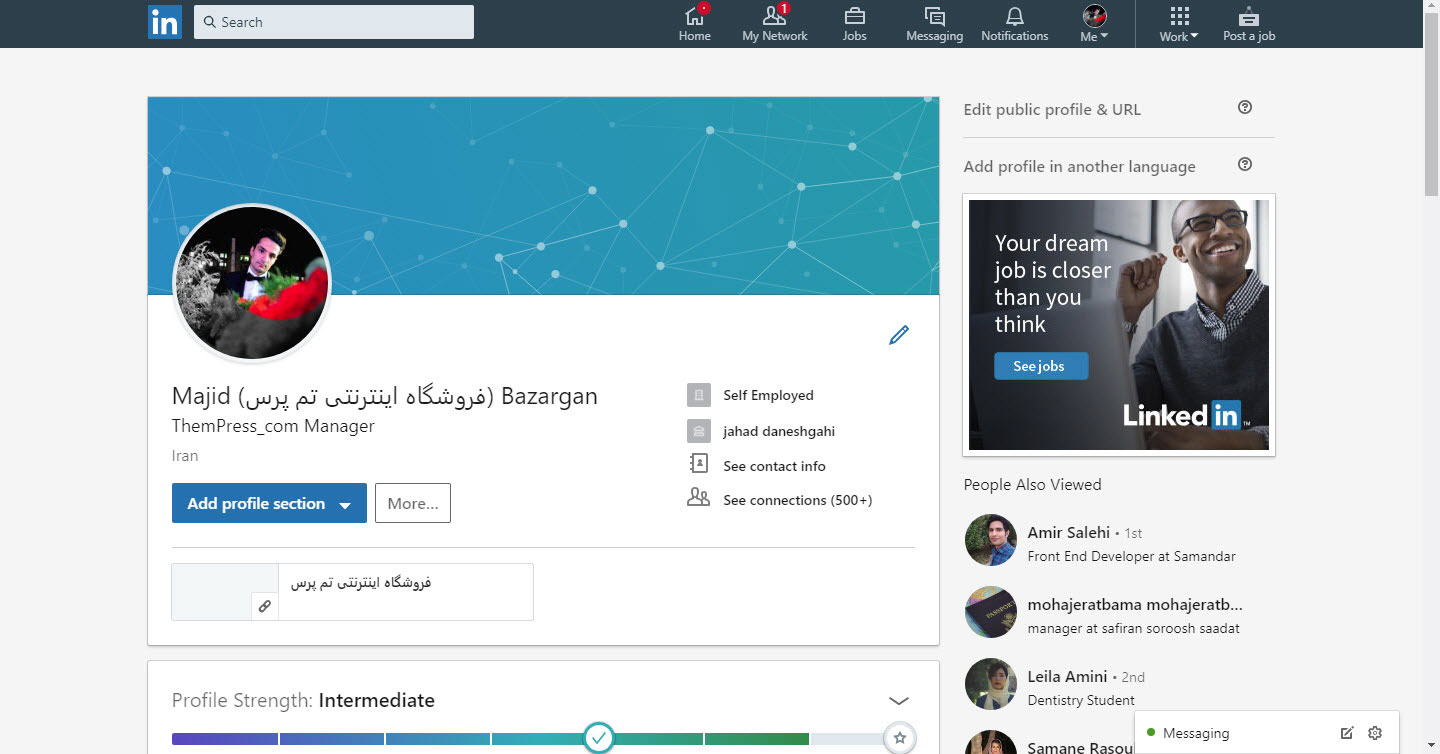Click the More... button
1440x754 pixels.
pos(413,503)
